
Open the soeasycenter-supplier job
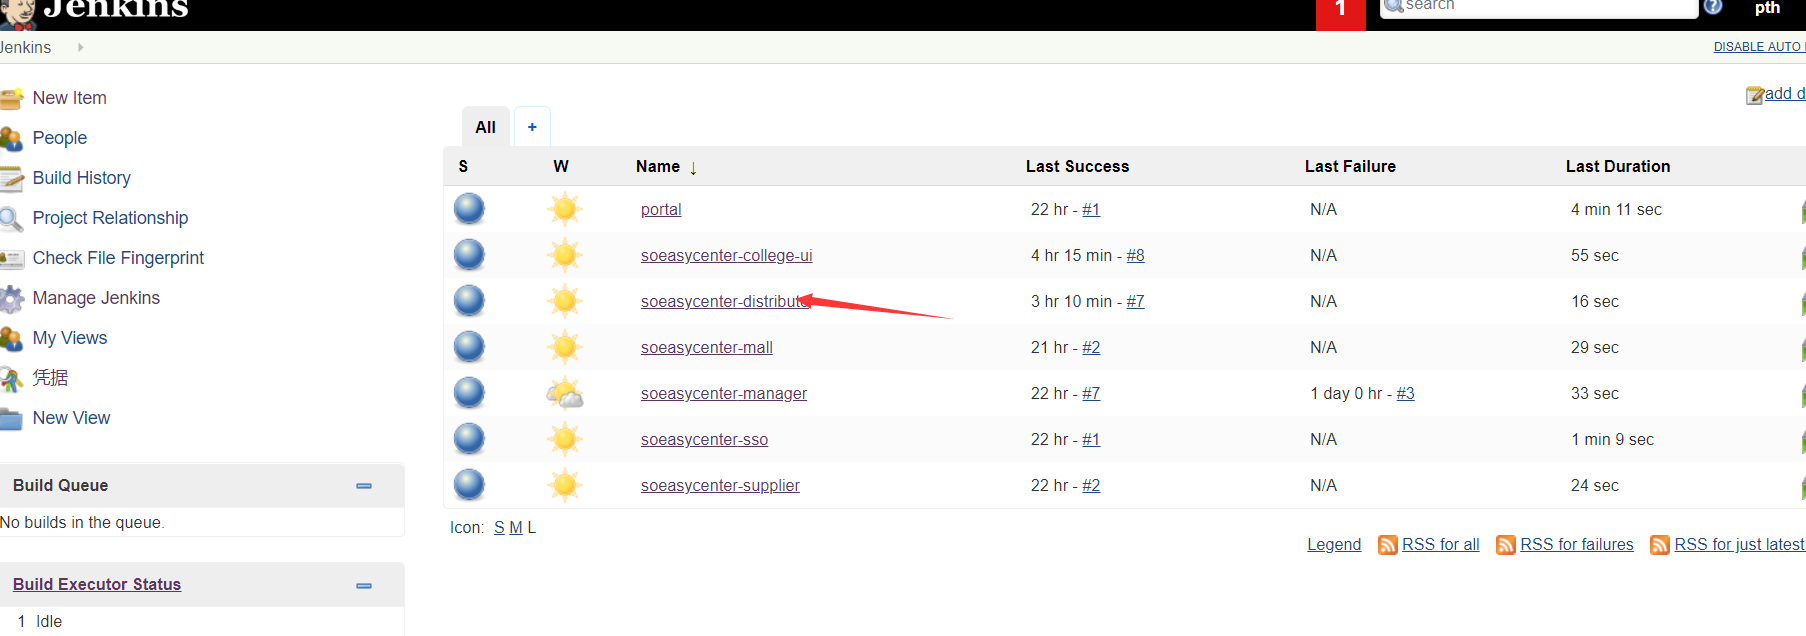click(720, 485)
